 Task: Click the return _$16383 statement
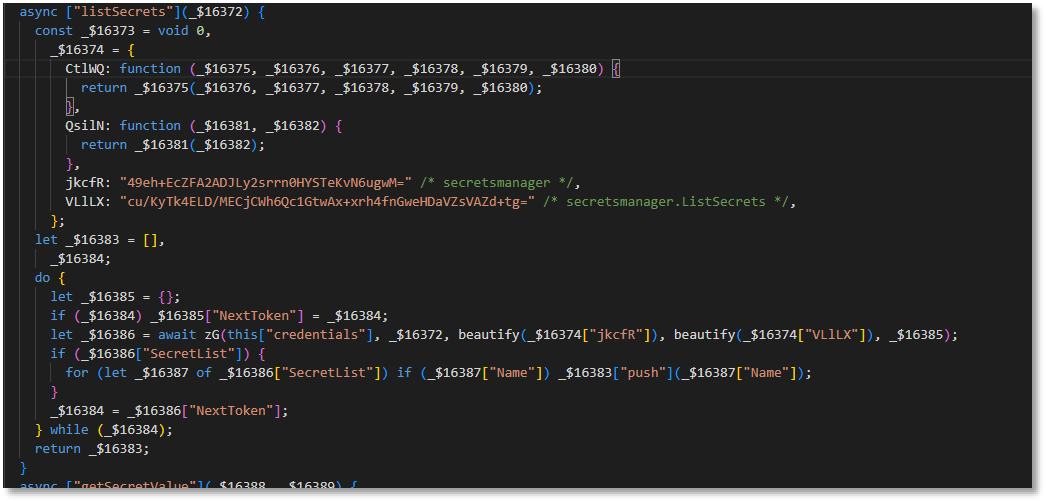92,448
